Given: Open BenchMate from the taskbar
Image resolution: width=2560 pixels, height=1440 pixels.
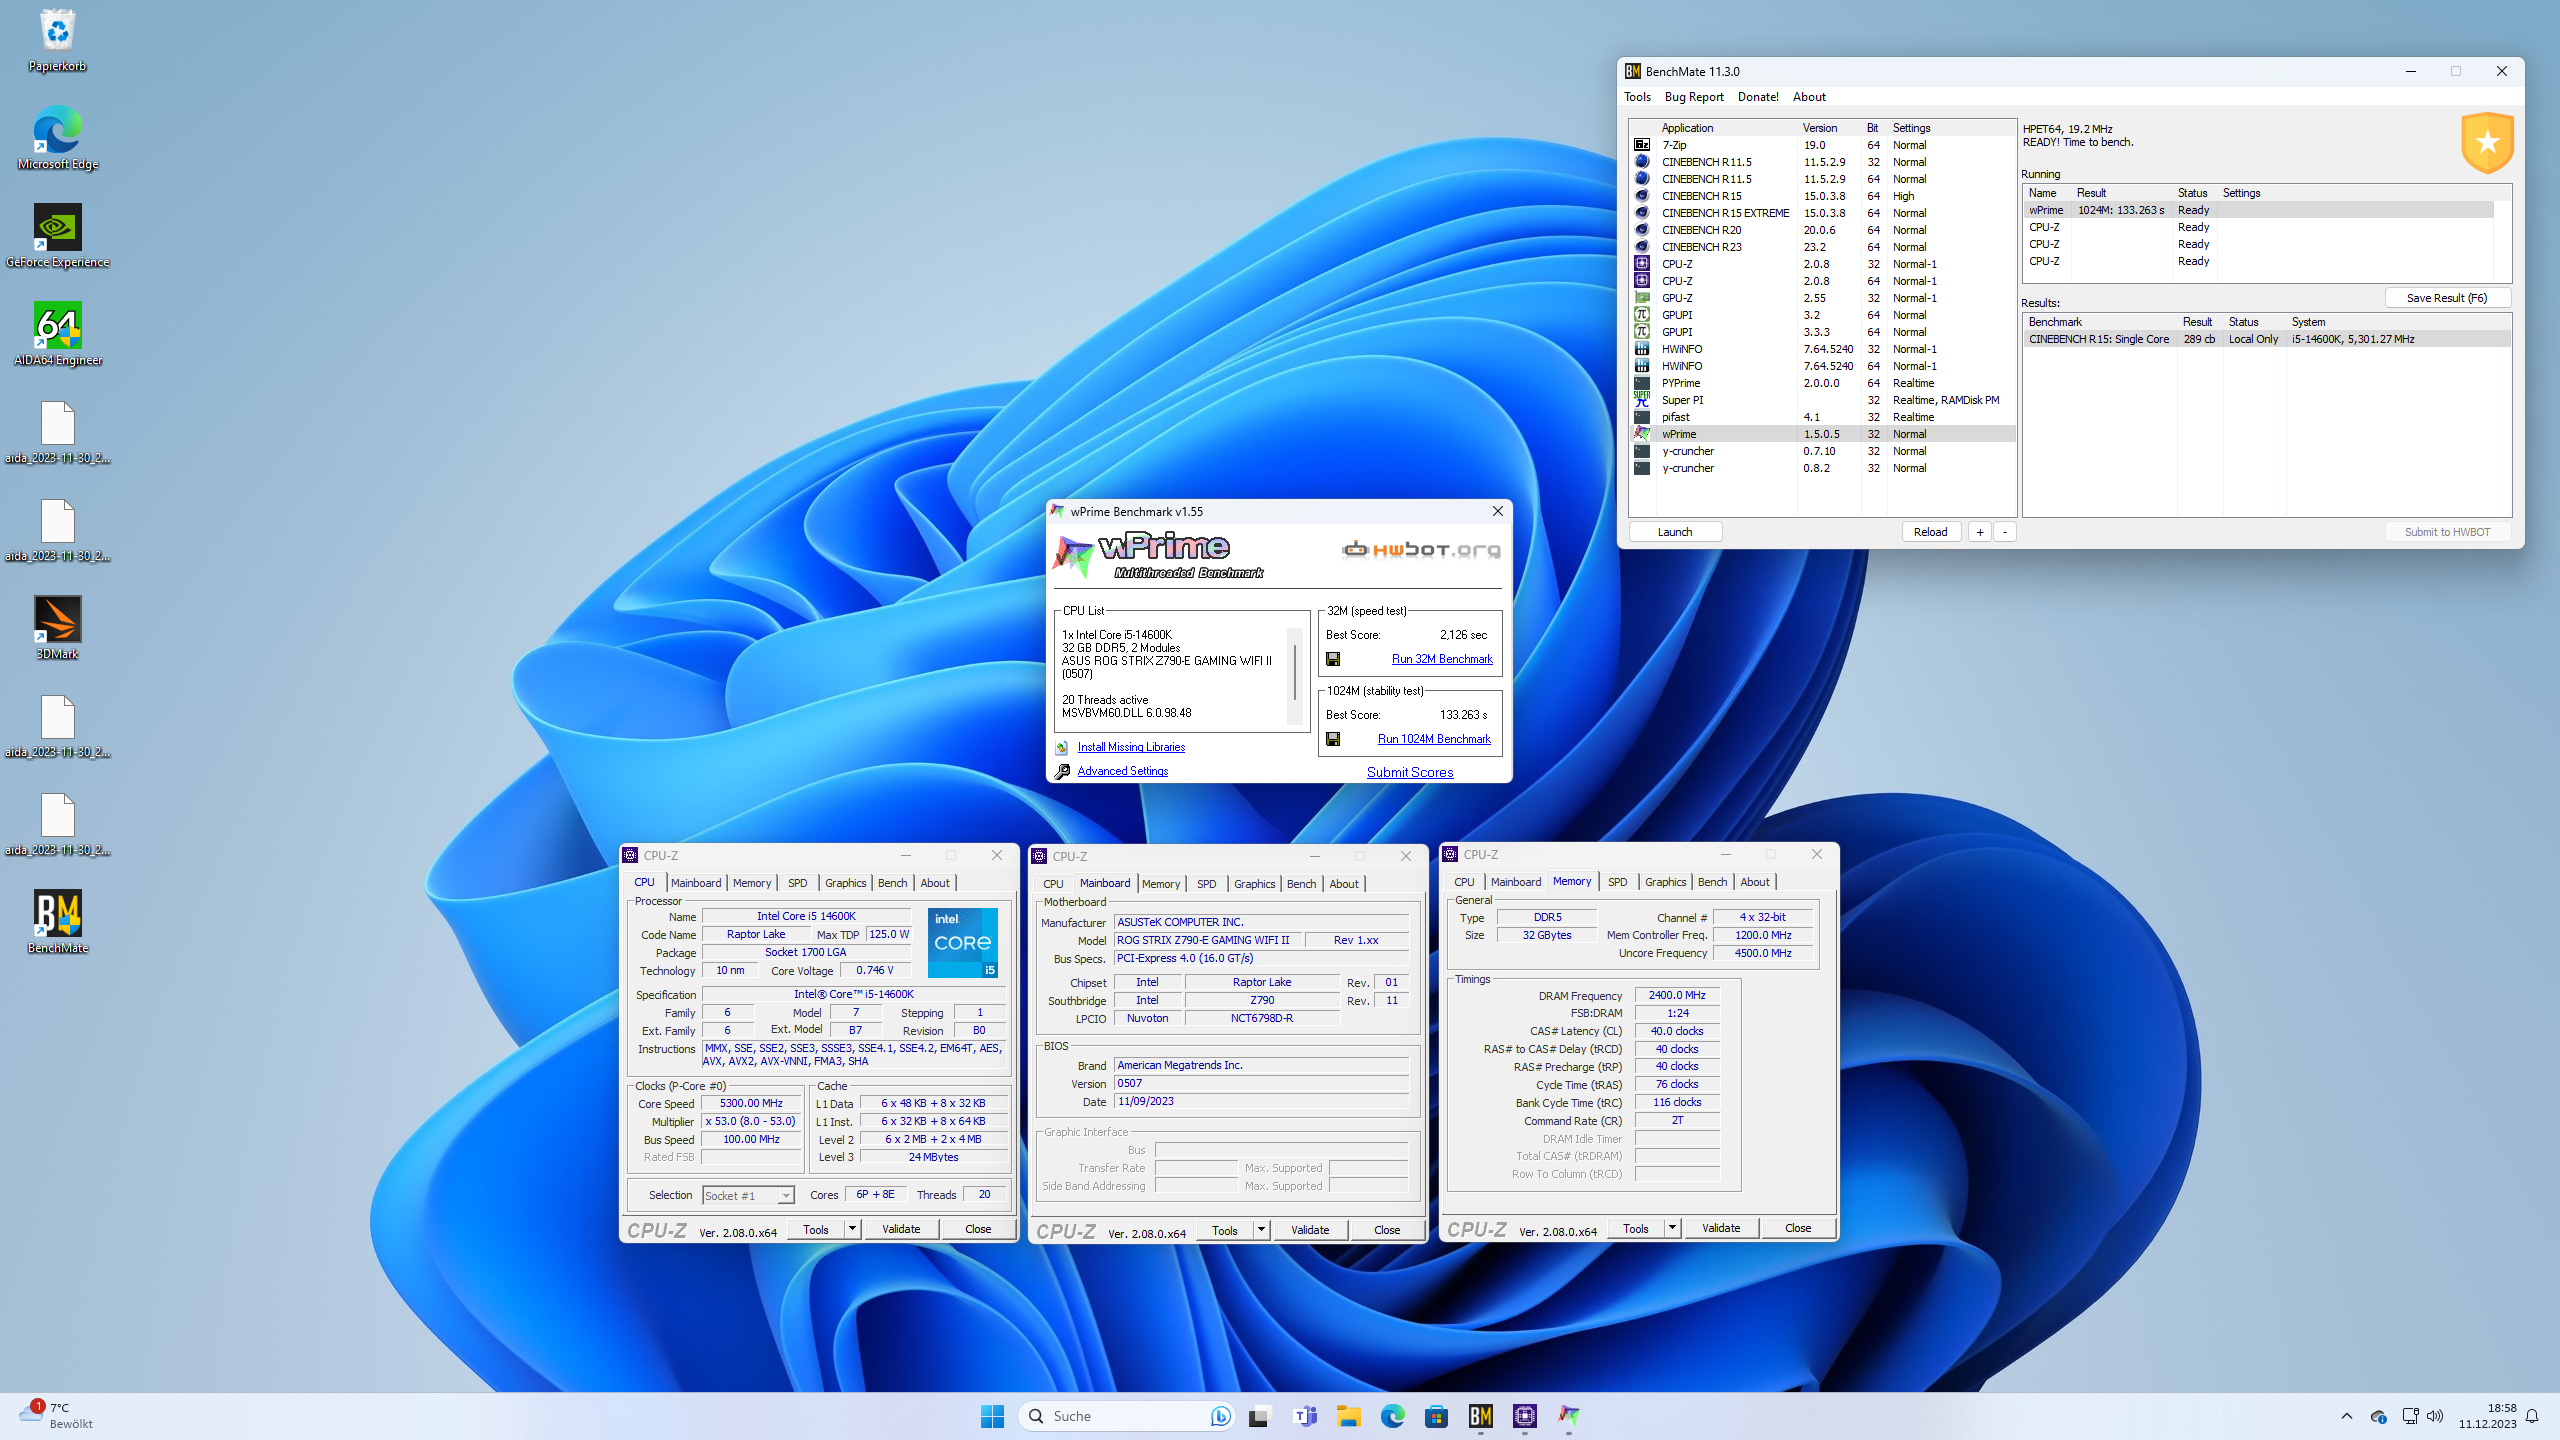Looking at the screenshot, I should 1482,1417.
